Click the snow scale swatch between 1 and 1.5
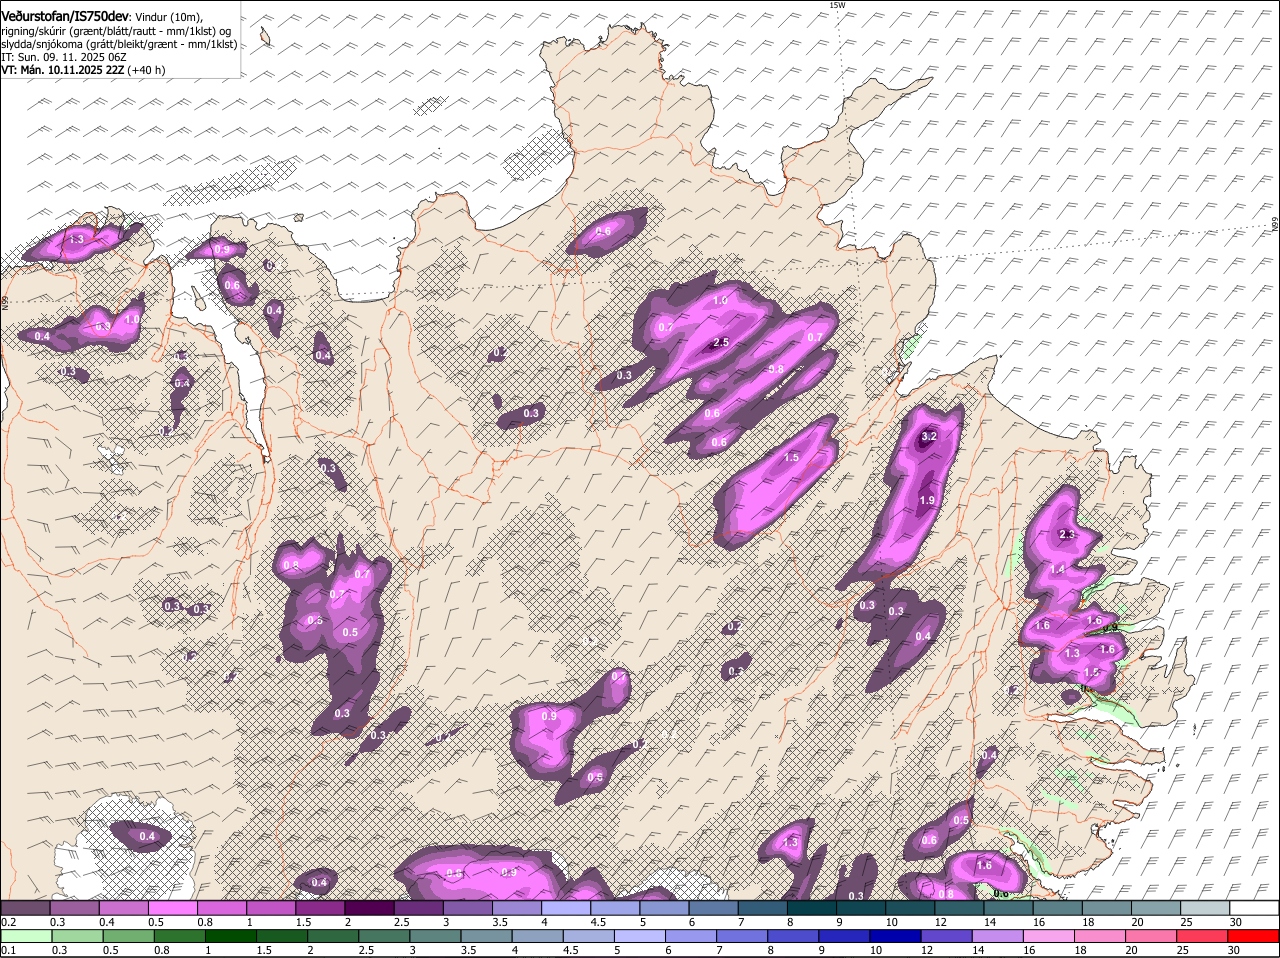Image resolution: width=1280 pixels, height=958 pixels. 271,908
